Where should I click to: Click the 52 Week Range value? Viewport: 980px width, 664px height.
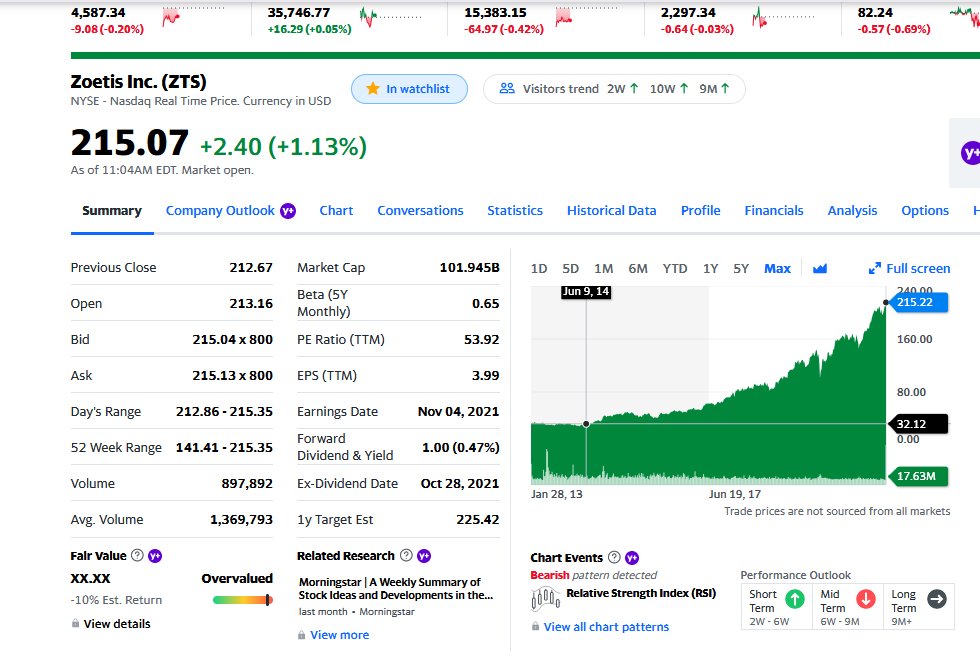pyautogui.click(x=224, y=448)
